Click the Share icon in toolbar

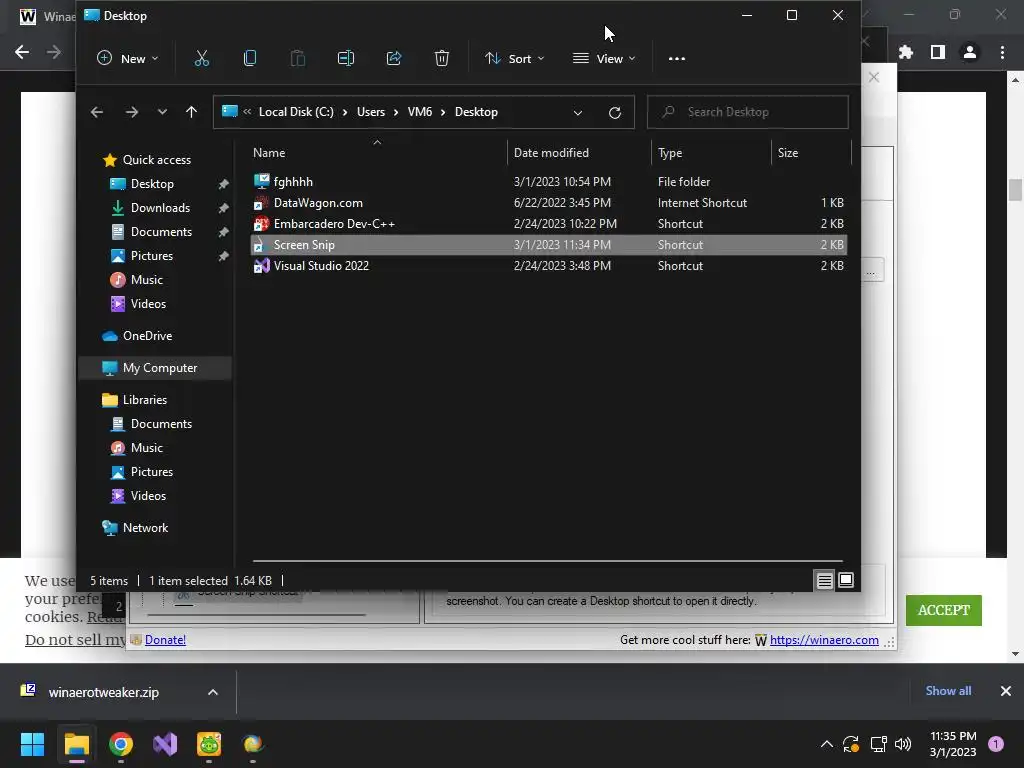[394, 58]
